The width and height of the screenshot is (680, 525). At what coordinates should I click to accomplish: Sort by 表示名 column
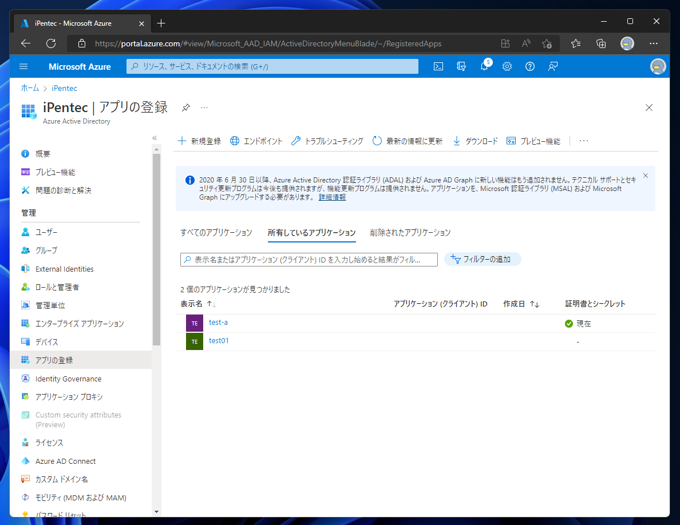[198, 304]
